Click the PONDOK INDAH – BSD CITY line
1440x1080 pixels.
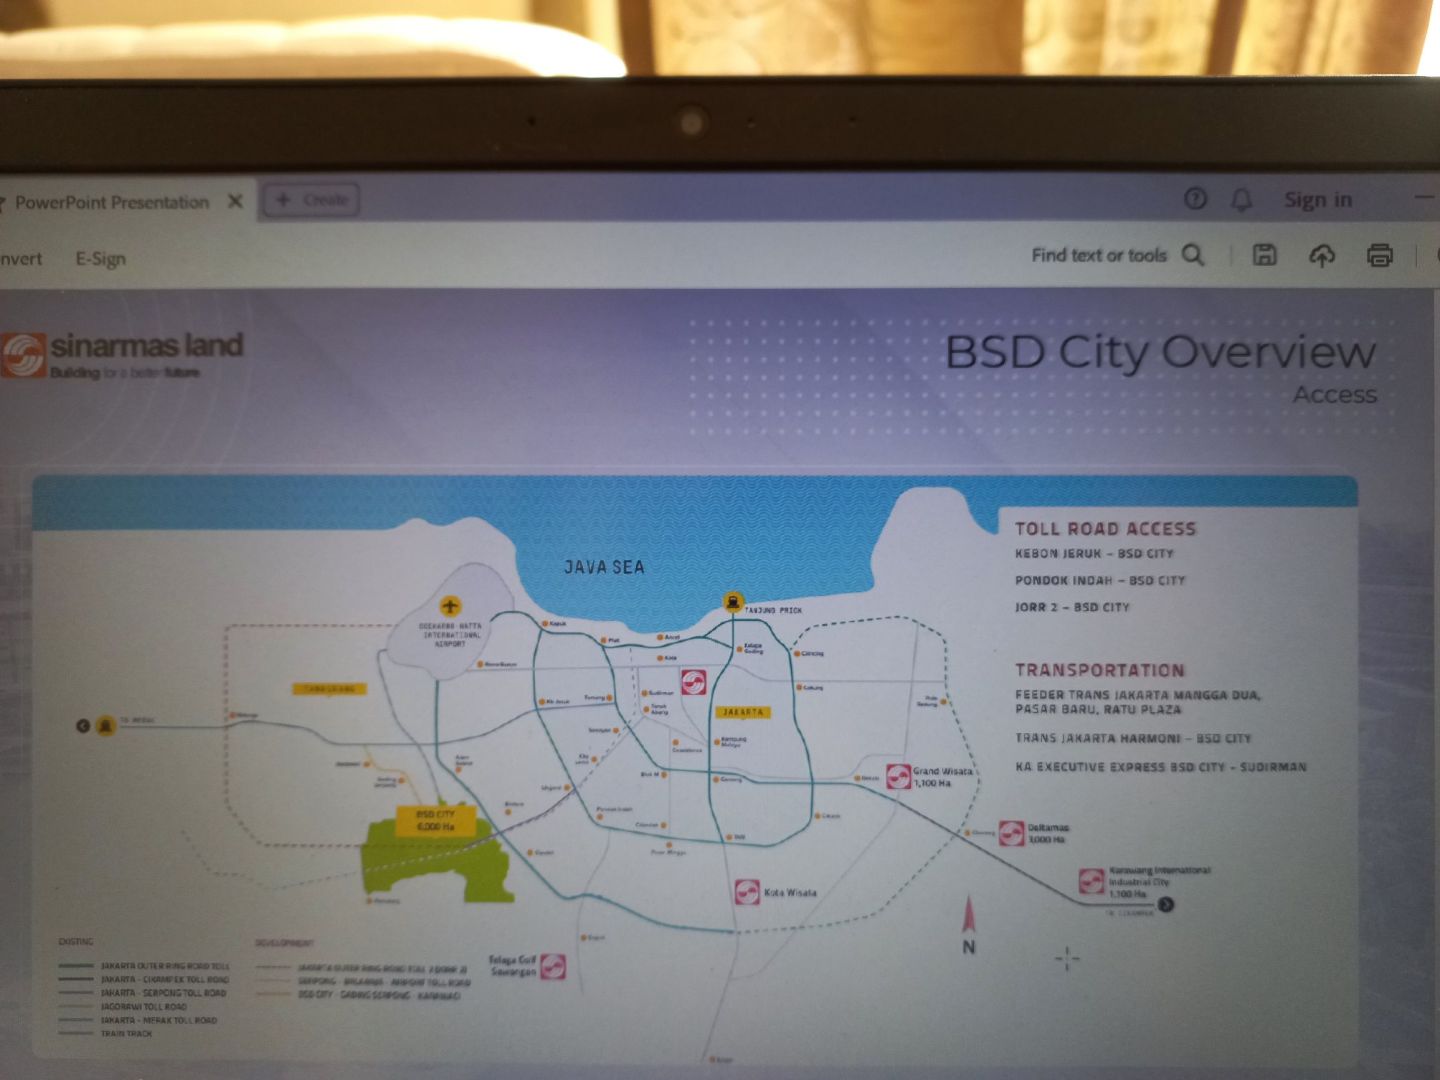pyautogui.click(x=1100, y=580)
